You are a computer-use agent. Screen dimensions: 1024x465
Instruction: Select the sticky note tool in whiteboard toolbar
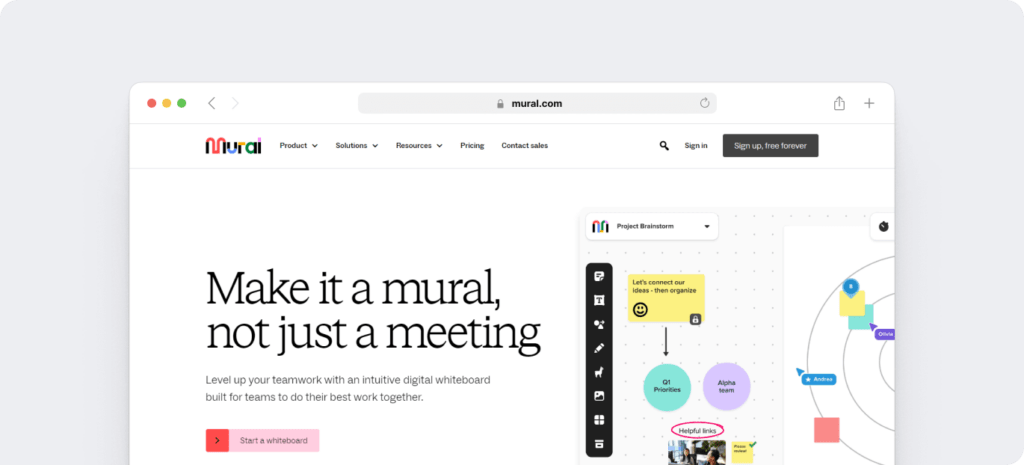(599, 276)
